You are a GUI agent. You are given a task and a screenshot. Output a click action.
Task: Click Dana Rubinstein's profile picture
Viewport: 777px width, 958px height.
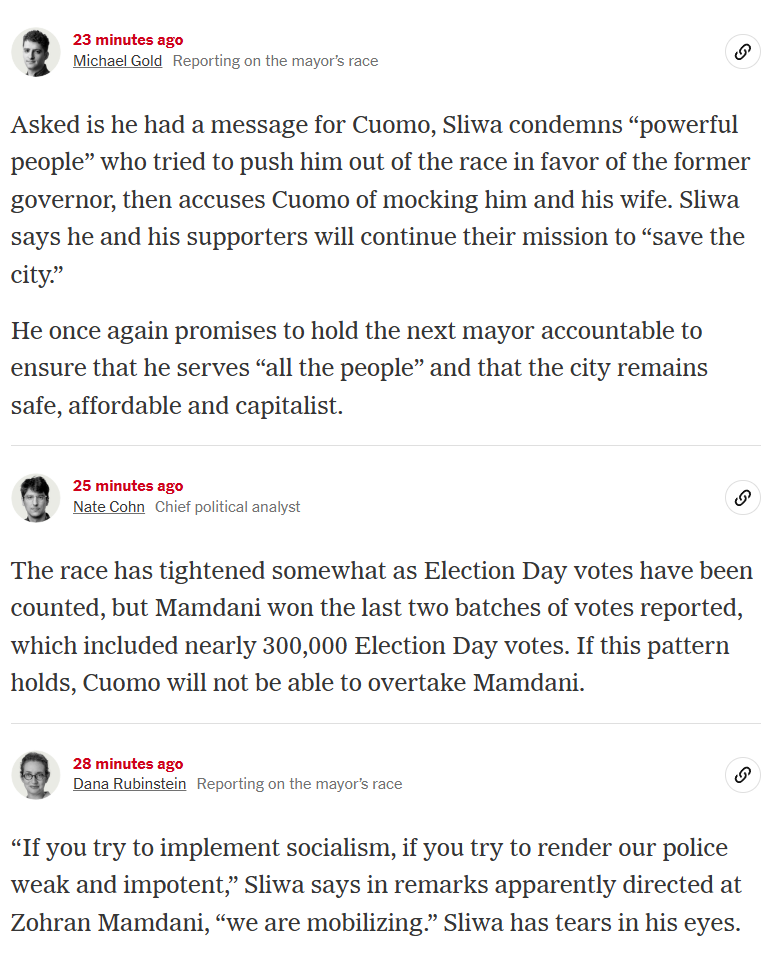pyautogui.click(x=36, y=774)
